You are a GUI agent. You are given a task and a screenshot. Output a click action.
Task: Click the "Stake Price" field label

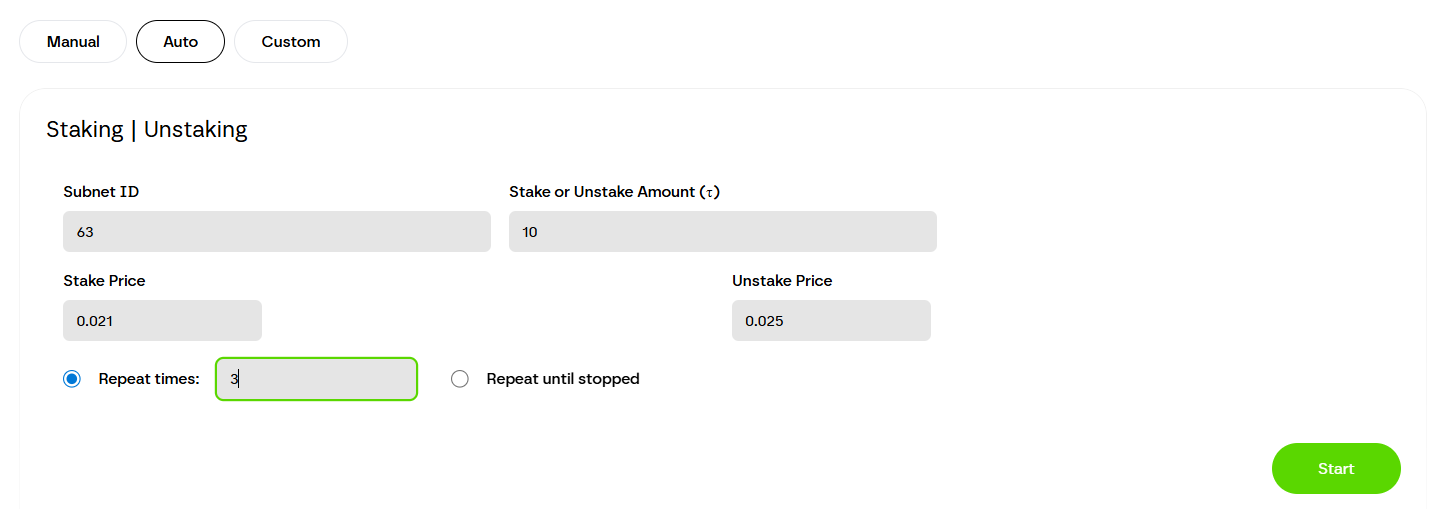tap(104, 281)
